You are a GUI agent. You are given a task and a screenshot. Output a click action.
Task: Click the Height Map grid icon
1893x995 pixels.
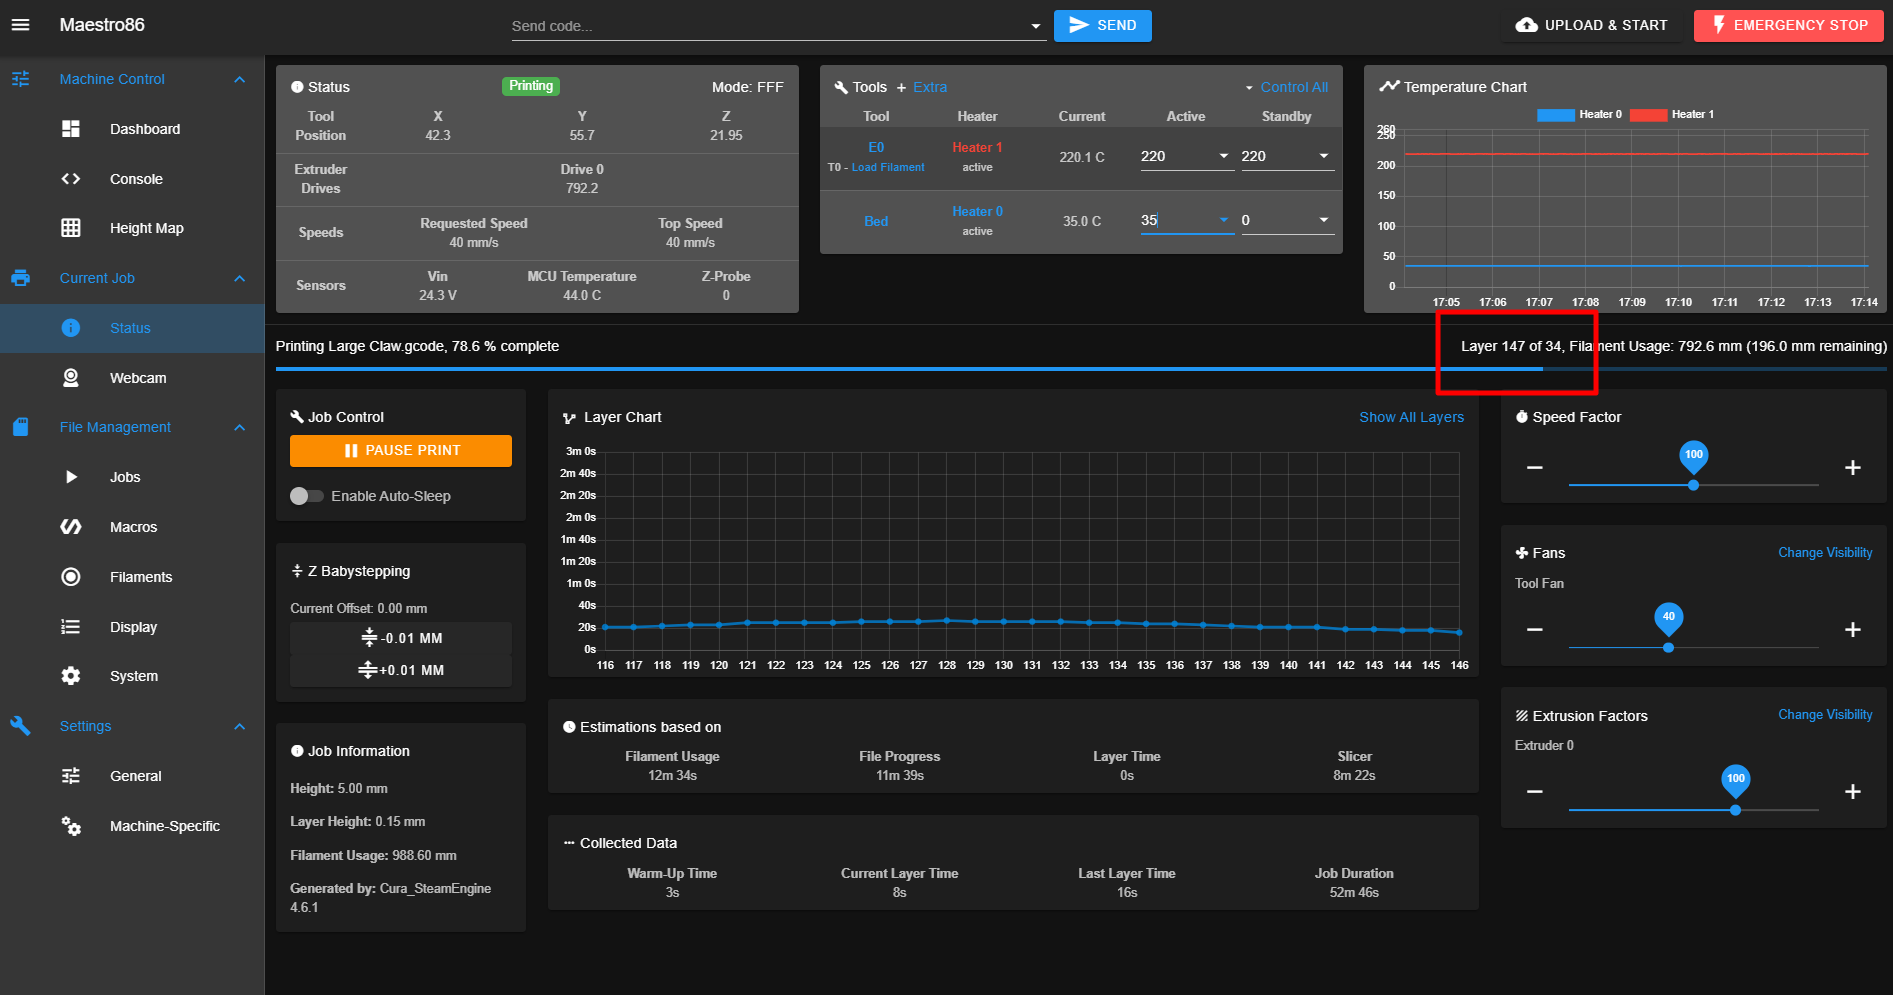(x=71, y=228)
